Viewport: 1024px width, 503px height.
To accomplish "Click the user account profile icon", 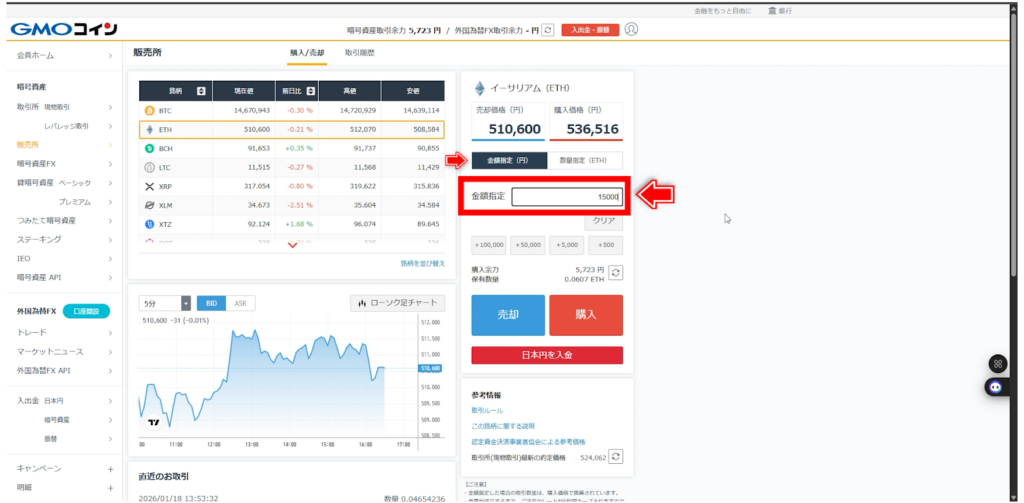I will (x=631, y=29).
